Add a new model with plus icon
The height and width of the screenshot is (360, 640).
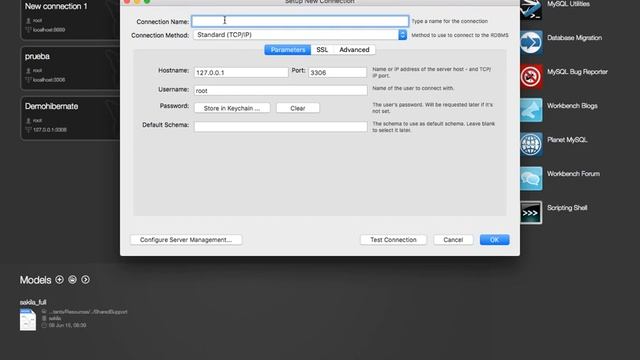click(x=60, y=280)
